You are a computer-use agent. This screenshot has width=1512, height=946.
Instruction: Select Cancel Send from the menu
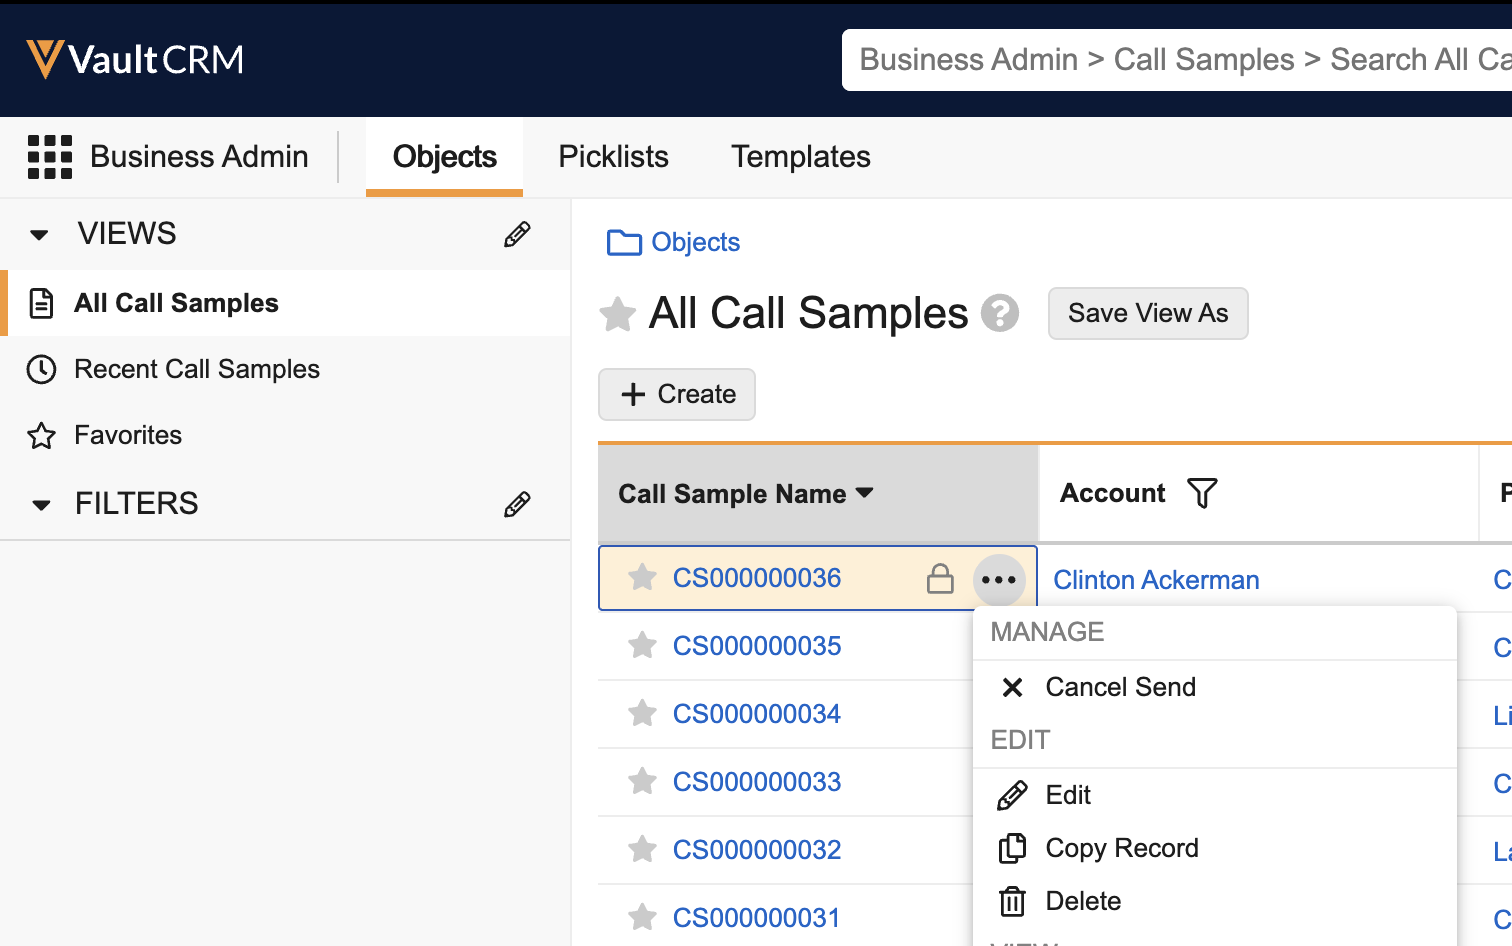pyautogui.click(x=1119, y=687)
